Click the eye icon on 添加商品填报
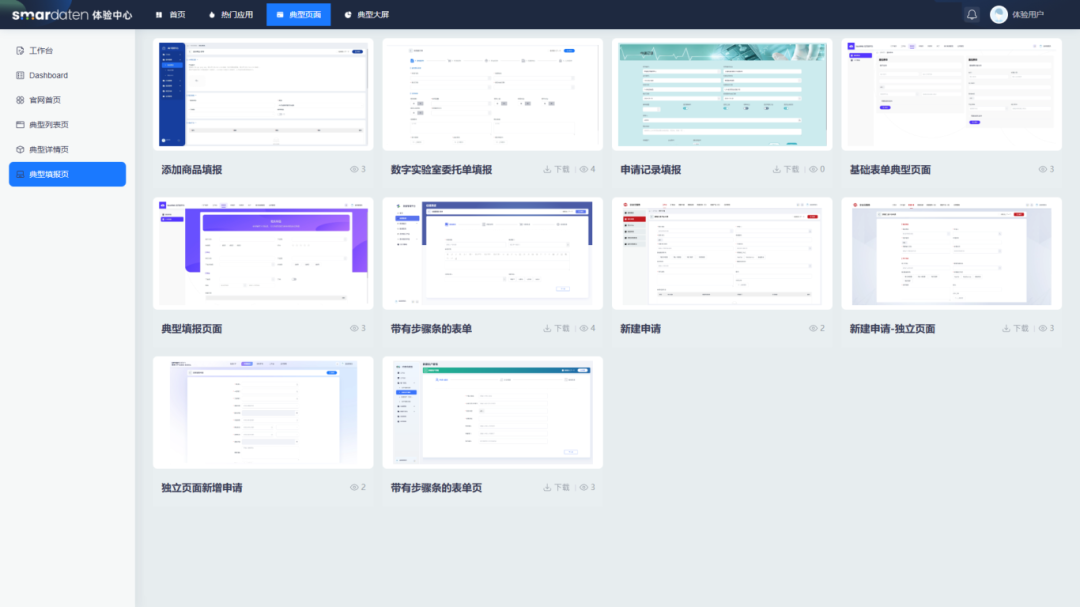Screen dimensions: 1080x607 pos(354,169)
